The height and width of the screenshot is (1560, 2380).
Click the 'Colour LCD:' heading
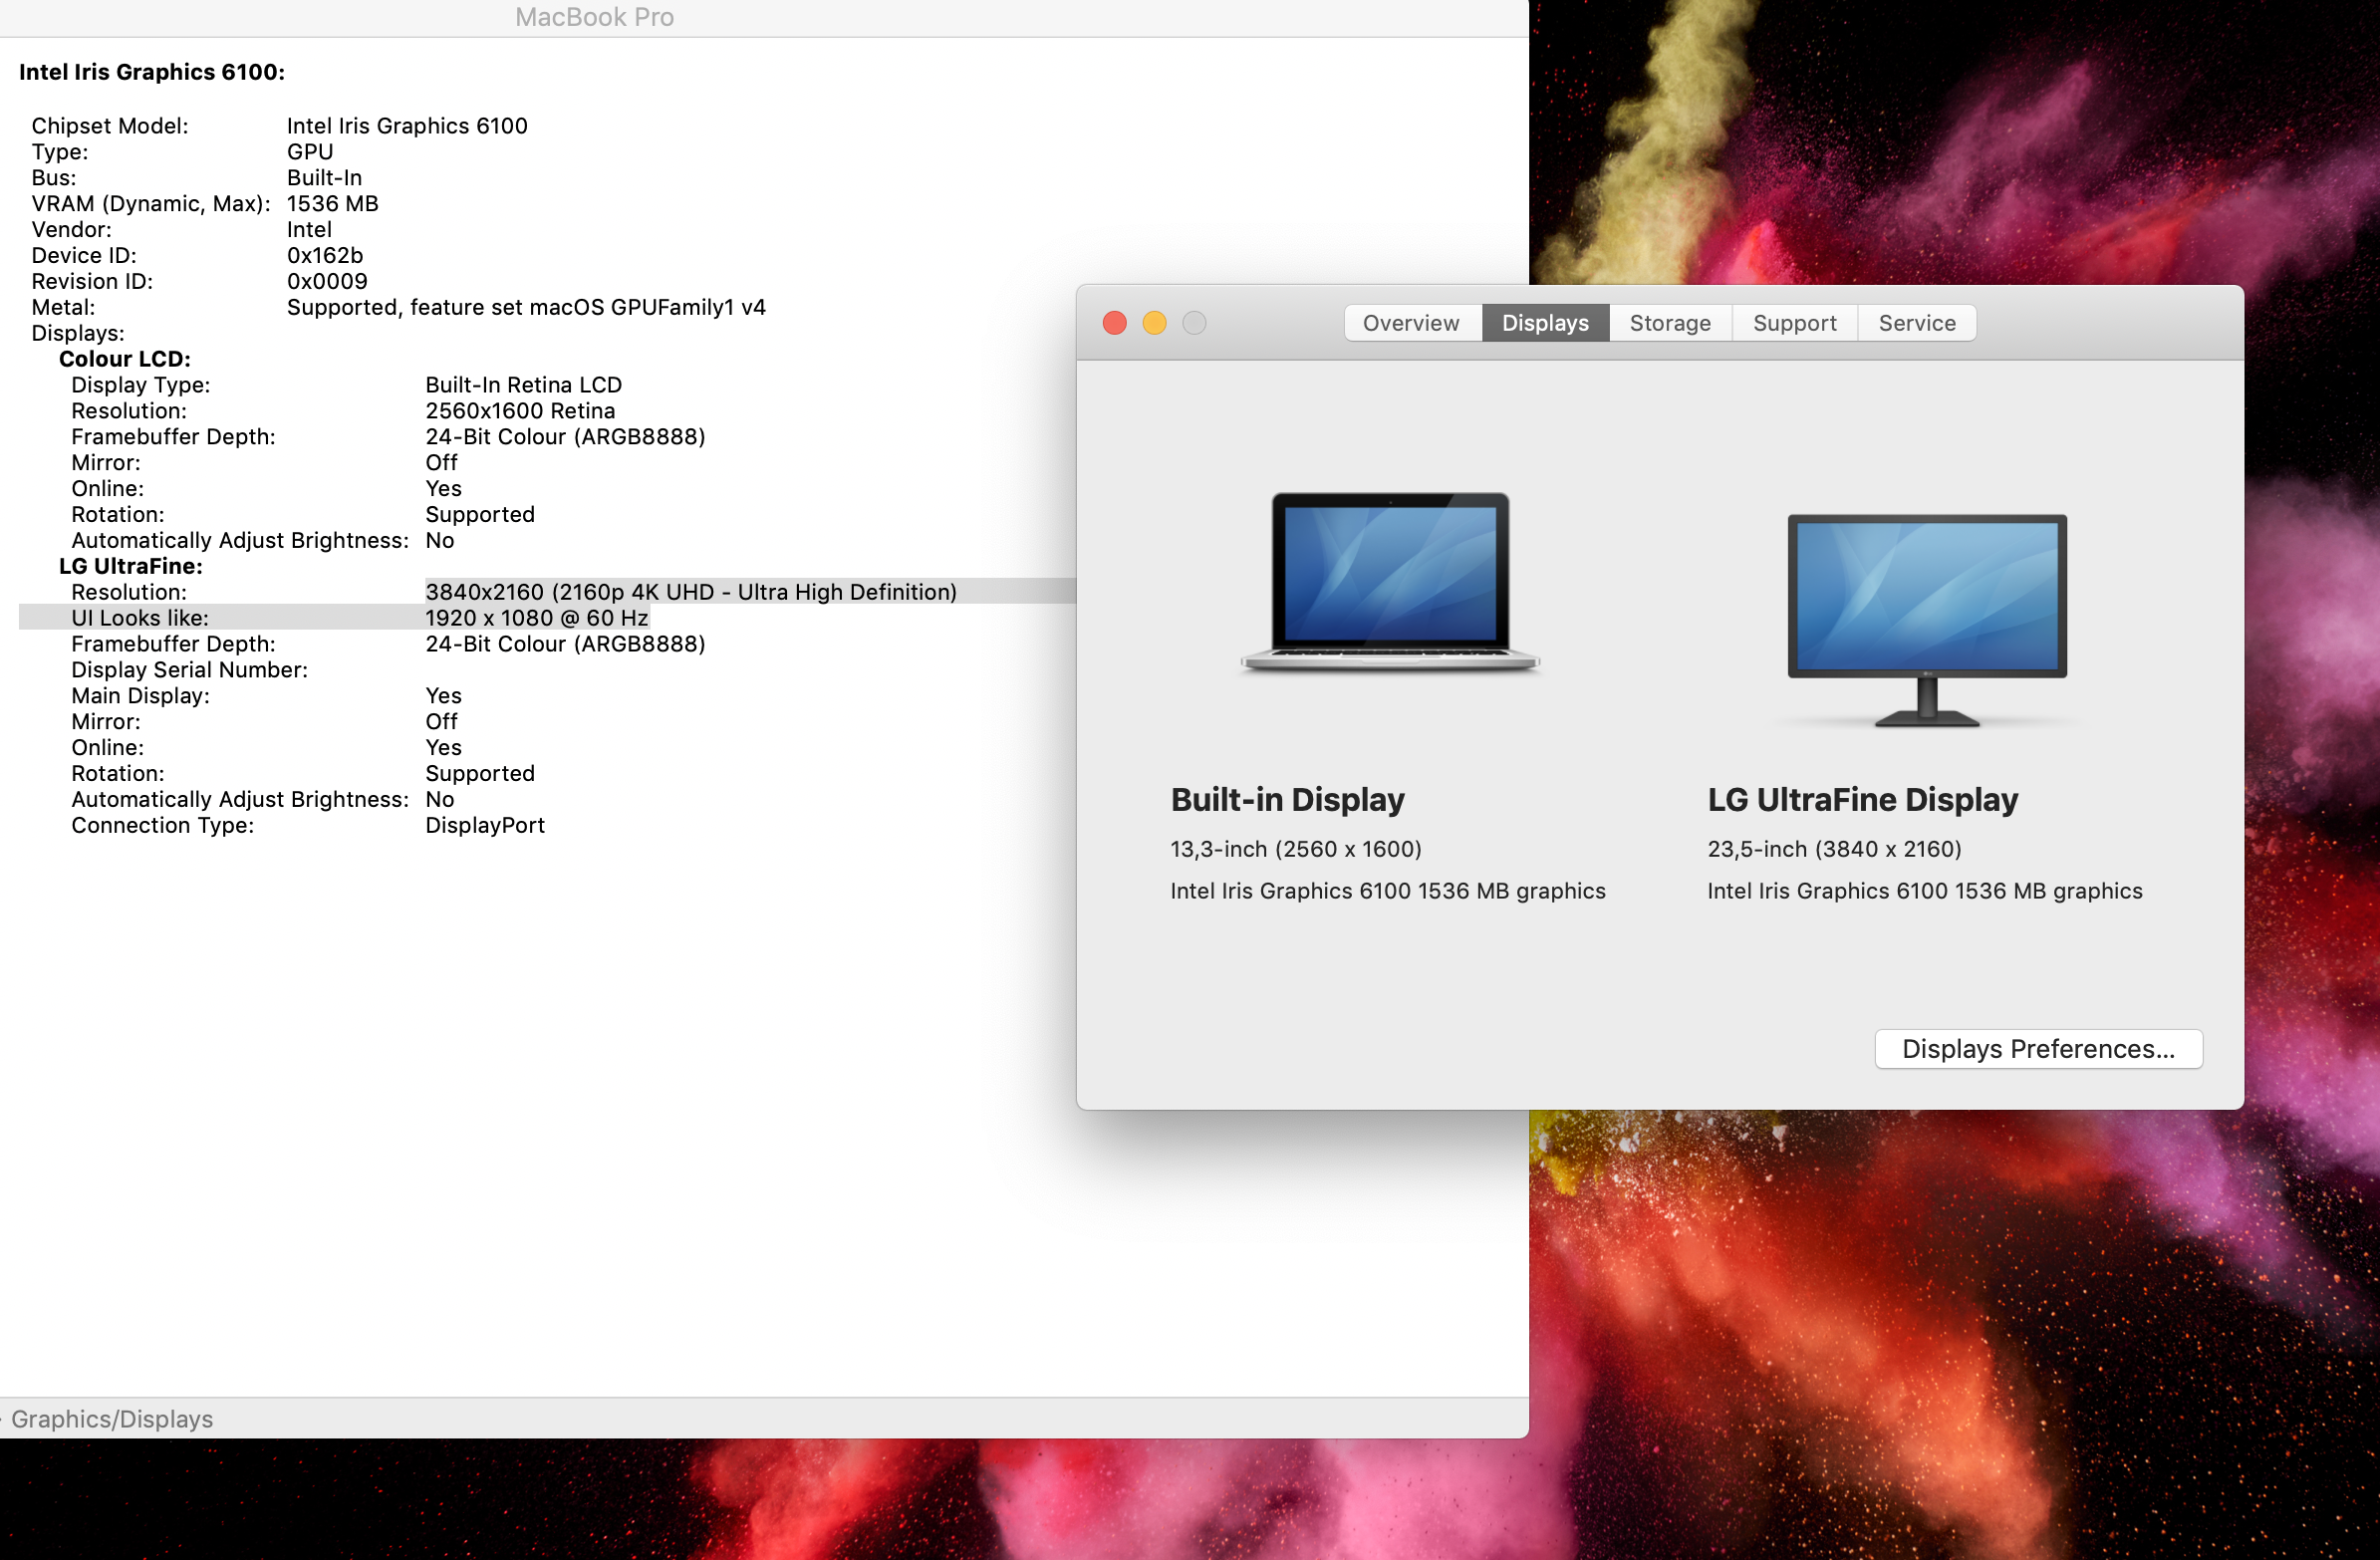[124, 359]
